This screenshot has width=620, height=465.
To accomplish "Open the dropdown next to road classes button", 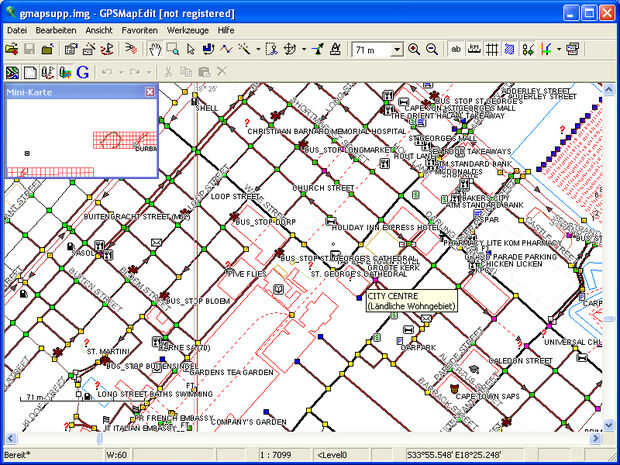I will [559, 50].
